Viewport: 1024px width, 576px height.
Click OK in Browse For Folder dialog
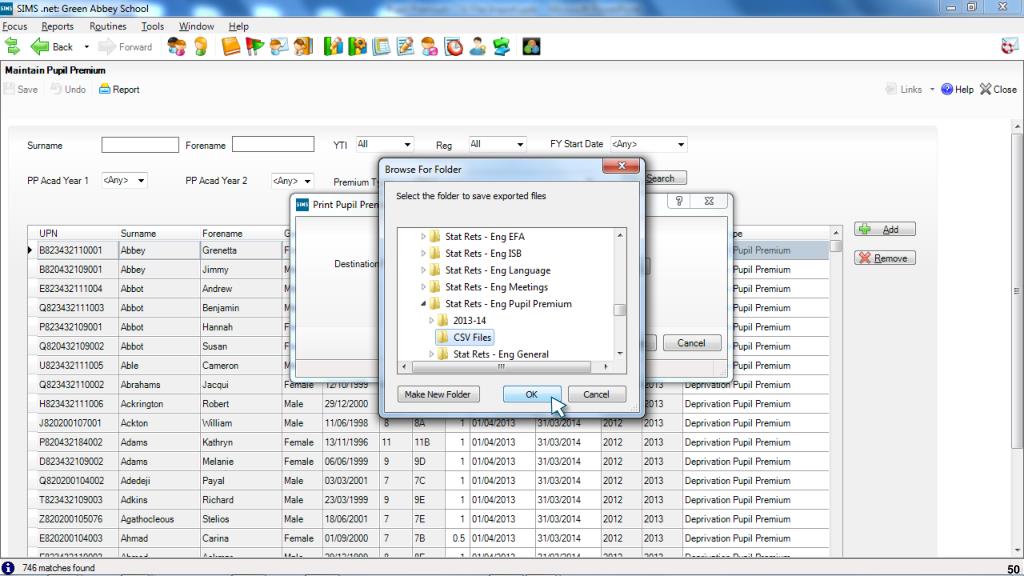(531, 394)
